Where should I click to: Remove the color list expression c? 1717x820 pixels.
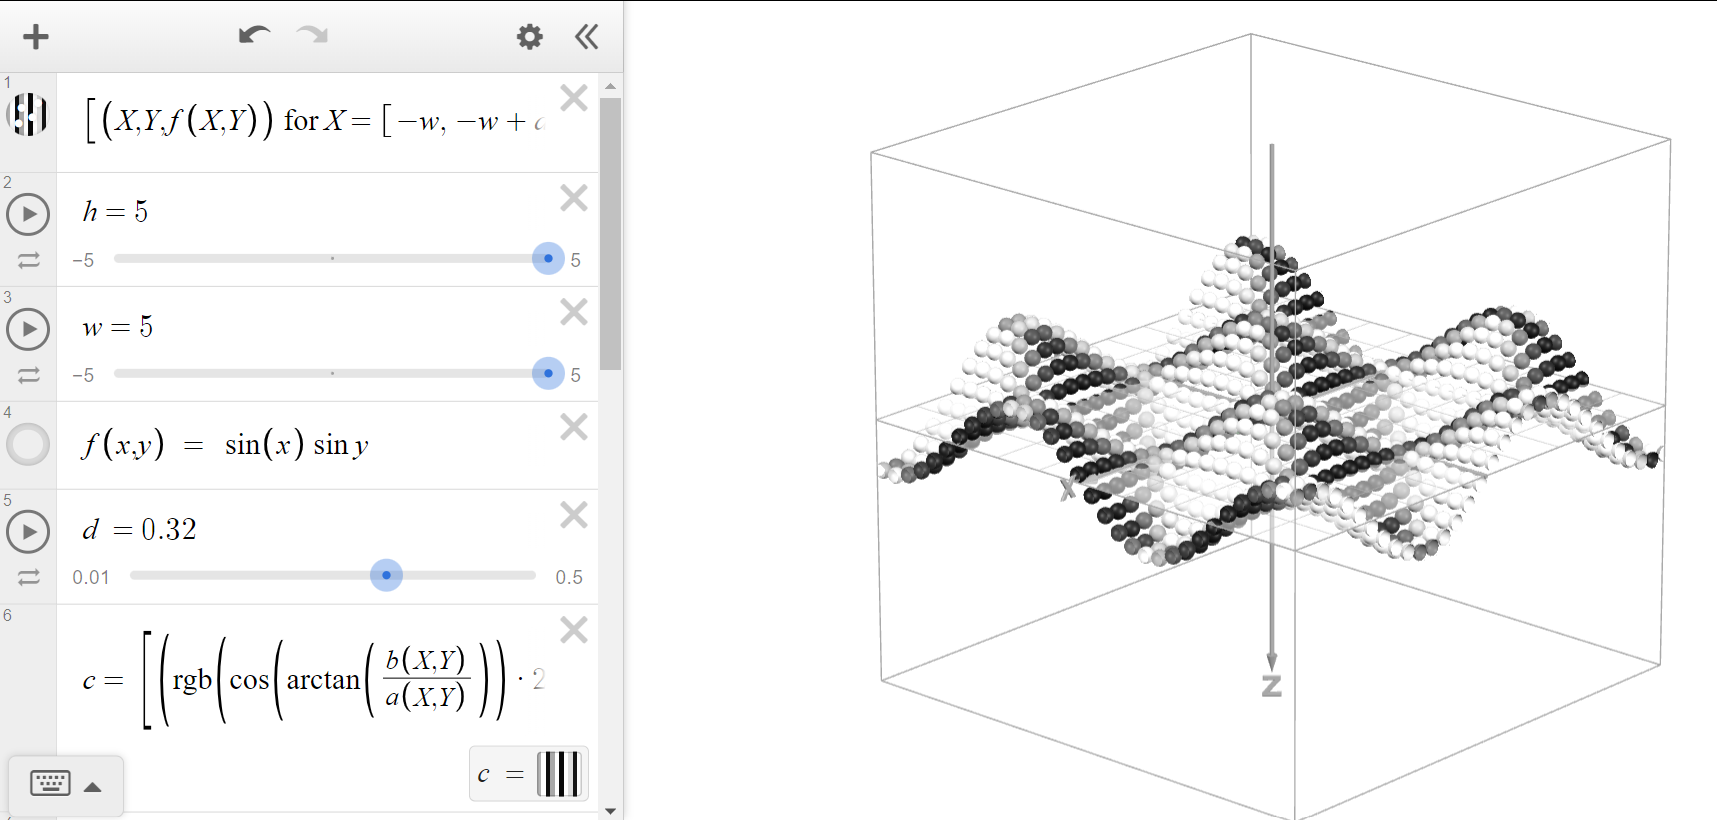tap(574, 630)
